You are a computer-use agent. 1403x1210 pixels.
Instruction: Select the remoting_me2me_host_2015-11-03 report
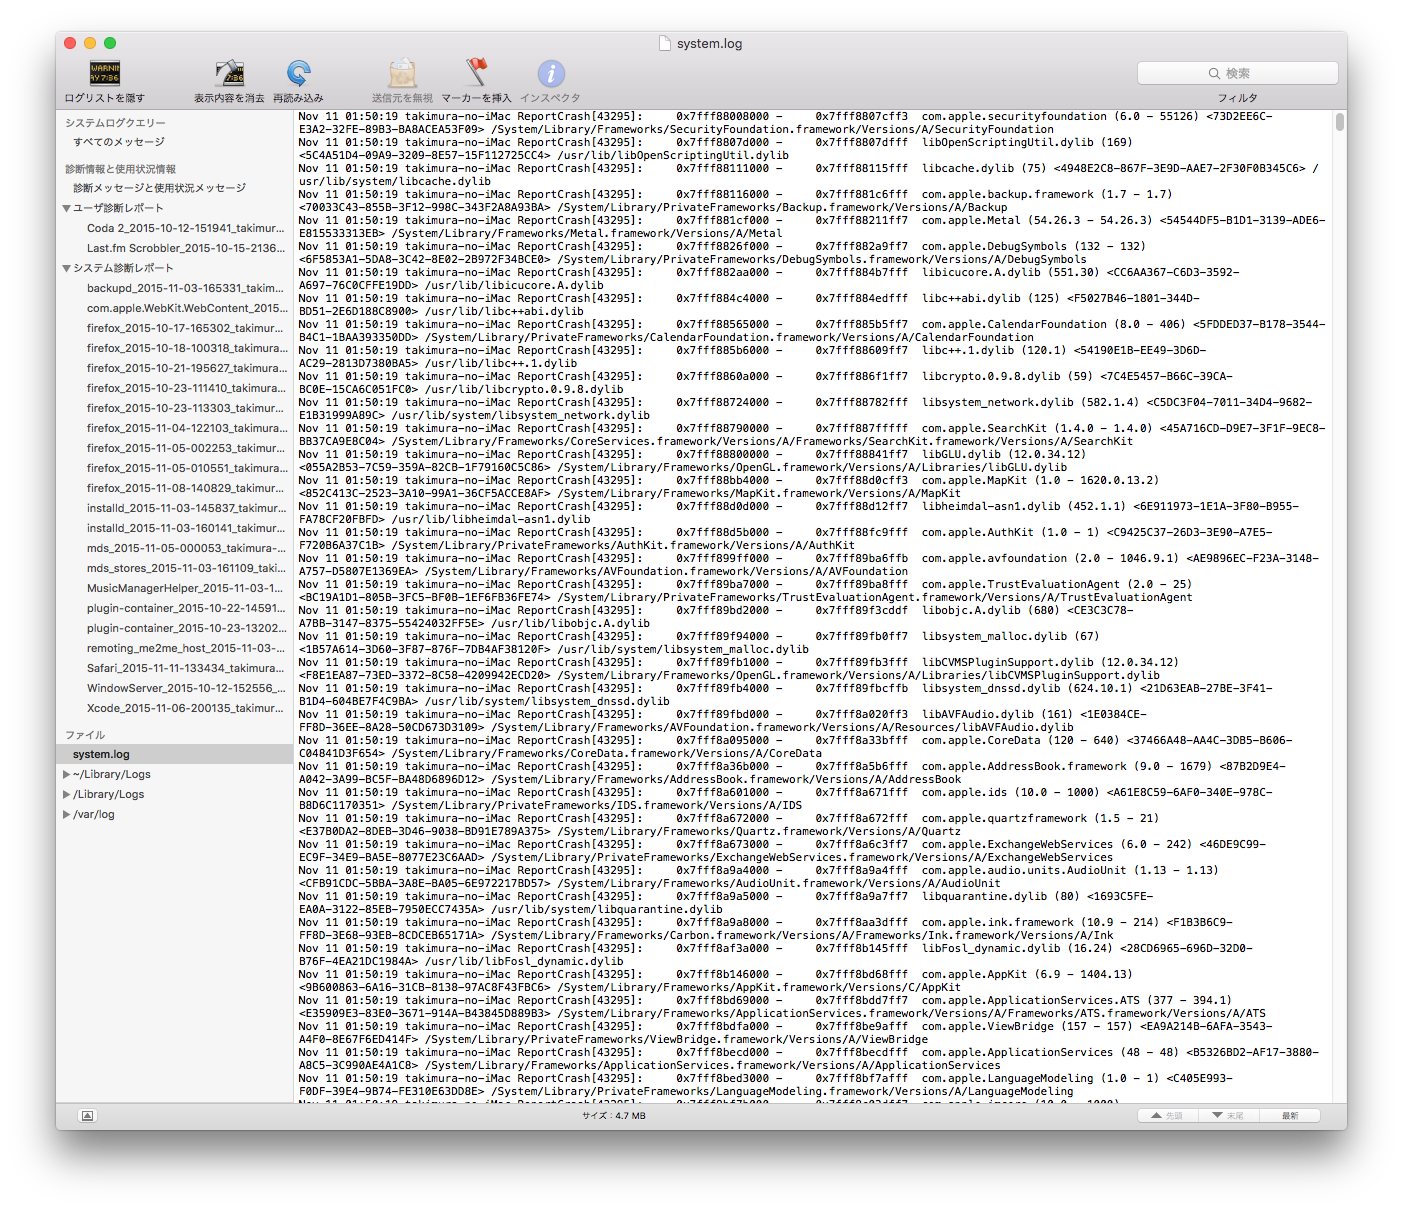186,648
